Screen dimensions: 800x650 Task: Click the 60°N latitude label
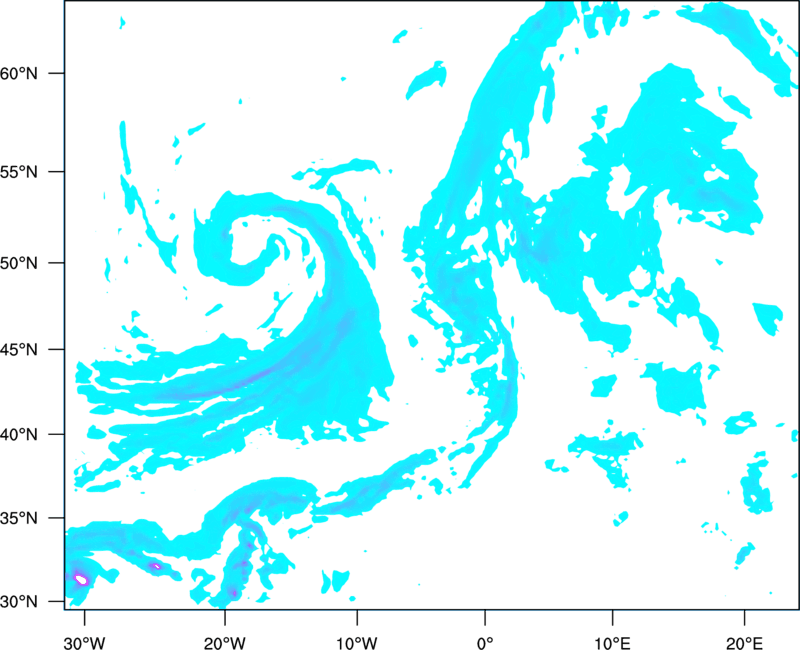click(x=19, y=73)
